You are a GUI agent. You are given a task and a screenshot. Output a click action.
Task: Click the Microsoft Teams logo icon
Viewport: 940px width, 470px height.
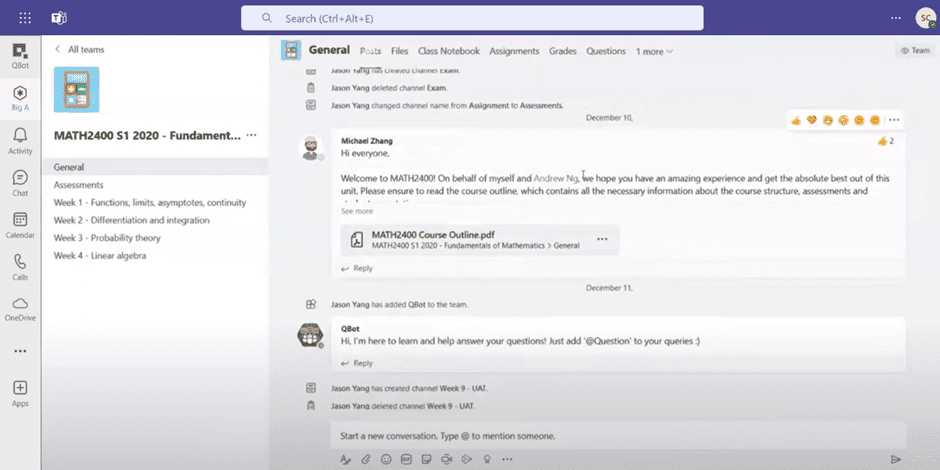click(x=59, y=18)
